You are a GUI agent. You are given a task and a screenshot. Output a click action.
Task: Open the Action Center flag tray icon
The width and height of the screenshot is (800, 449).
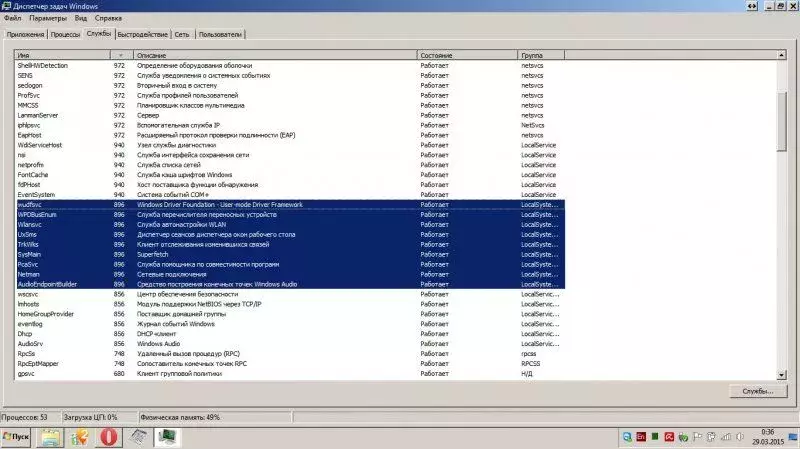coord(697,437)
